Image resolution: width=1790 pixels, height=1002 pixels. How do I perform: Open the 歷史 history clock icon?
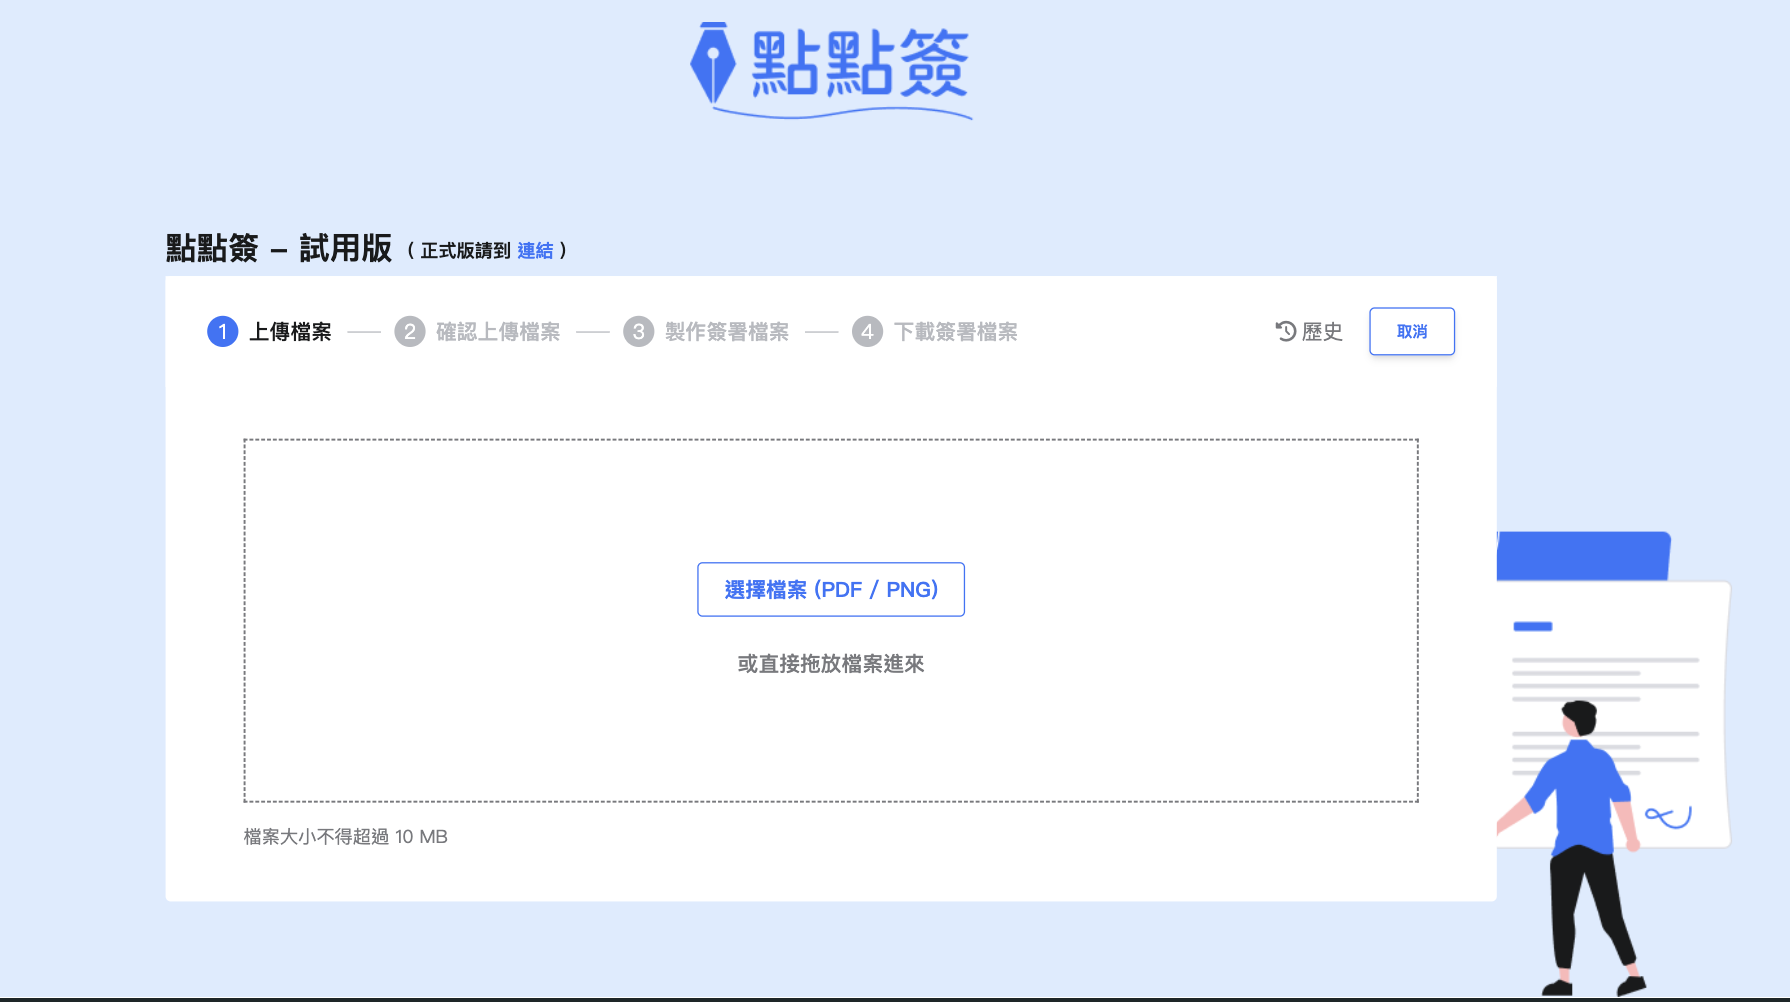tap(1286, 331)
